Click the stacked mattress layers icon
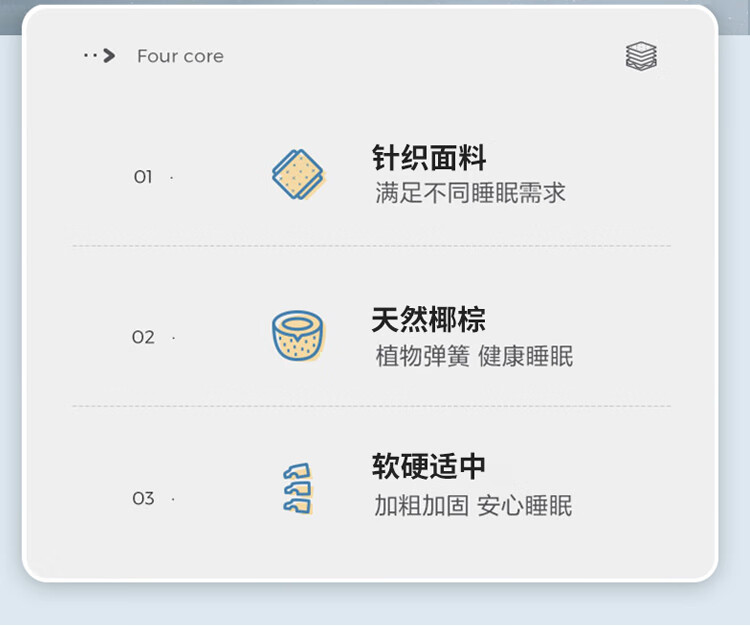750x626 pixels. click(641, 56)
